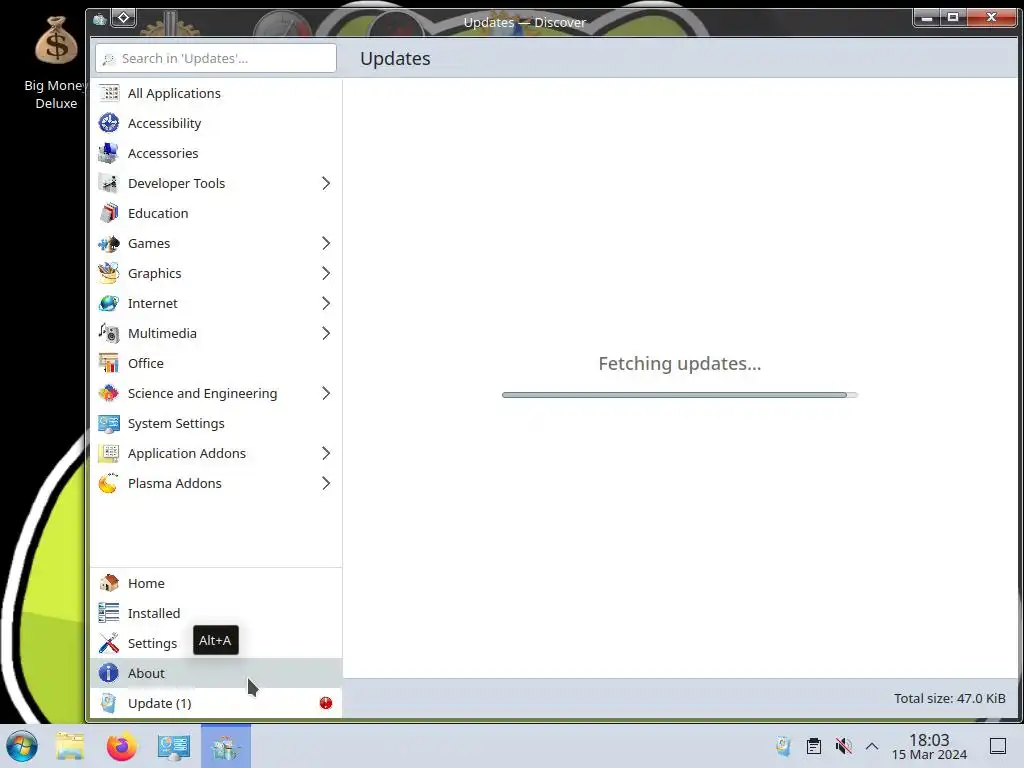
Task: Show hidden system tray icons arrow
Action: [x=872, y=746]
